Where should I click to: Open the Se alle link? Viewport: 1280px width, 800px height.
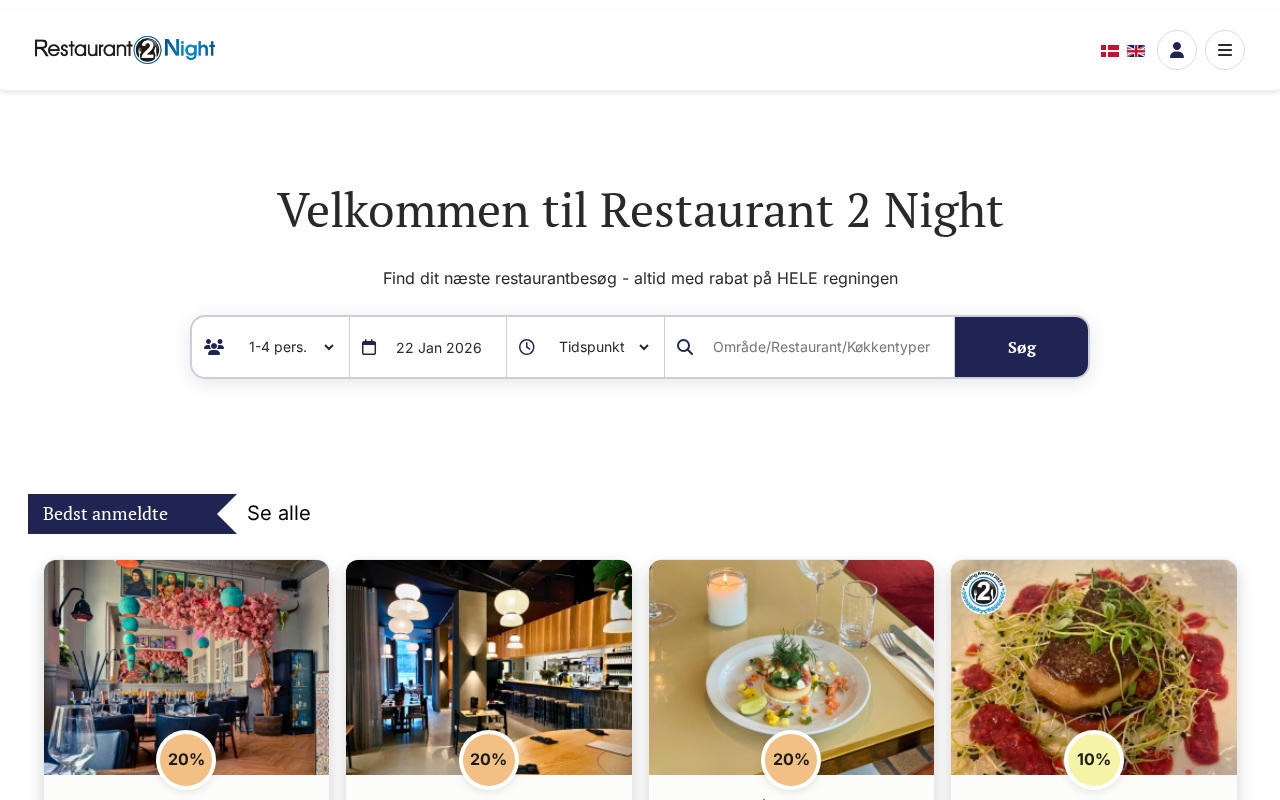click(279, 513)
